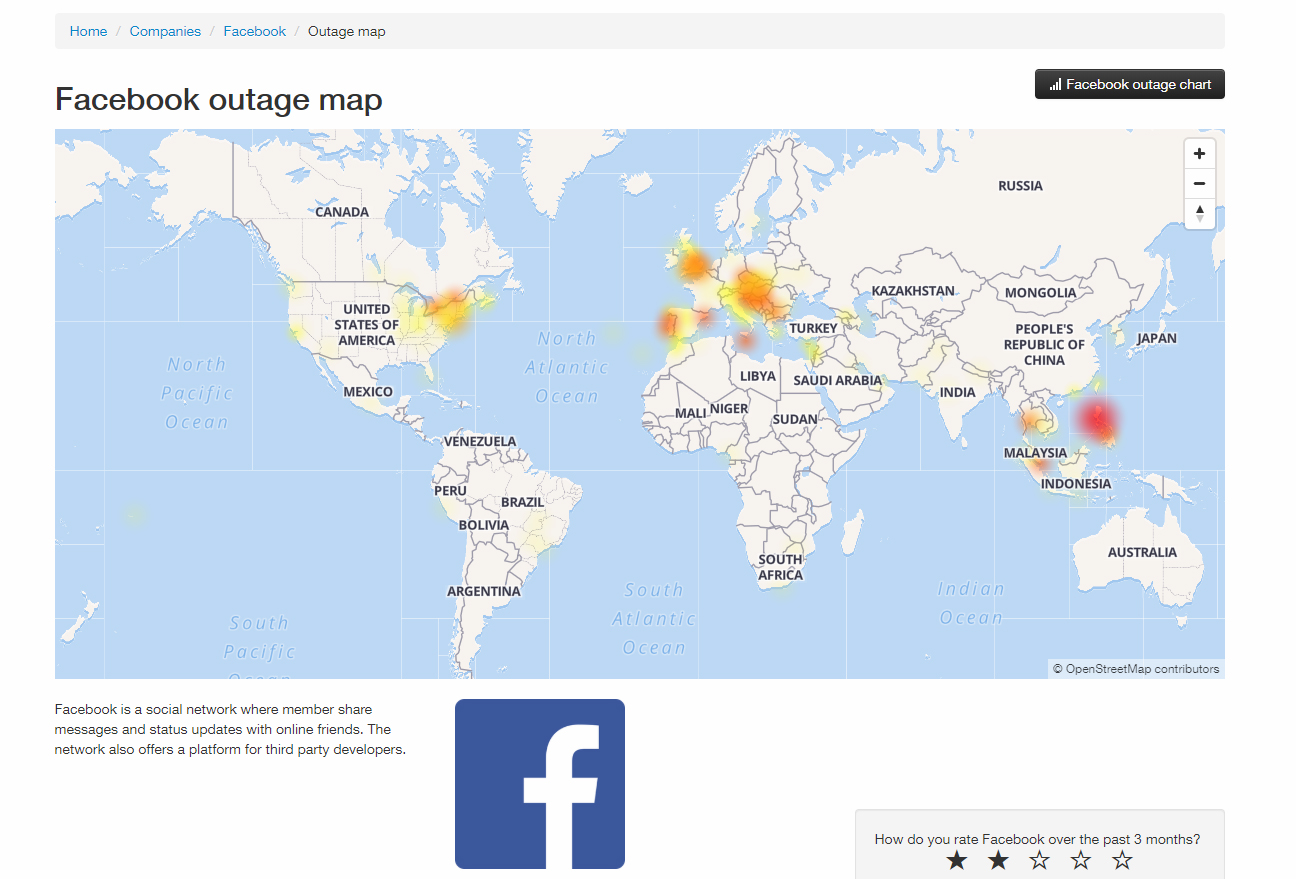Click the North Atlantic Ocean label
The image size is (1296, 879).
point(567,367)
